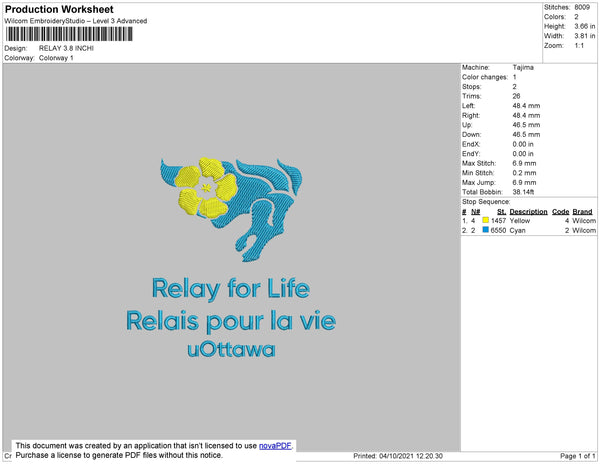The width and height of the screenshot is (600, 464).
Task: Click the 'Max Jump:' label
Action: (x=479, y=182)
